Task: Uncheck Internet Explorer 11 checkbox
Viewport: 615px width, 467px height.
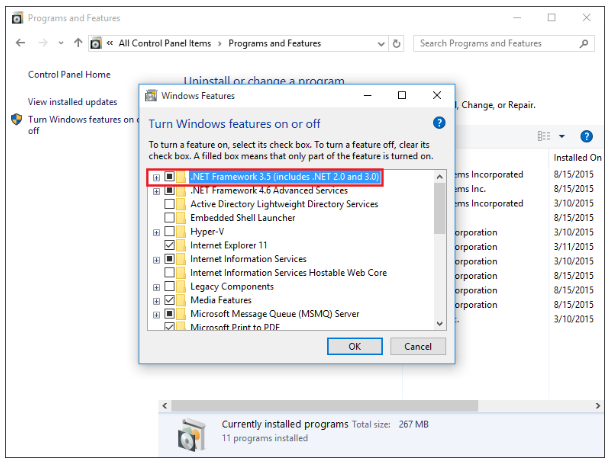Action: [169, 245]
